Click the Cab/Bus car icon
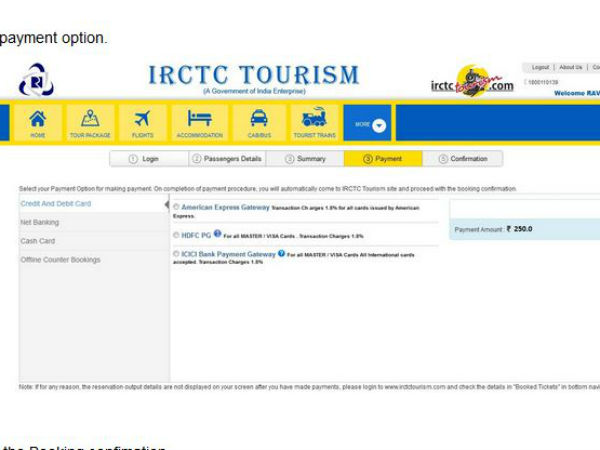 click(x=258, y=122)
